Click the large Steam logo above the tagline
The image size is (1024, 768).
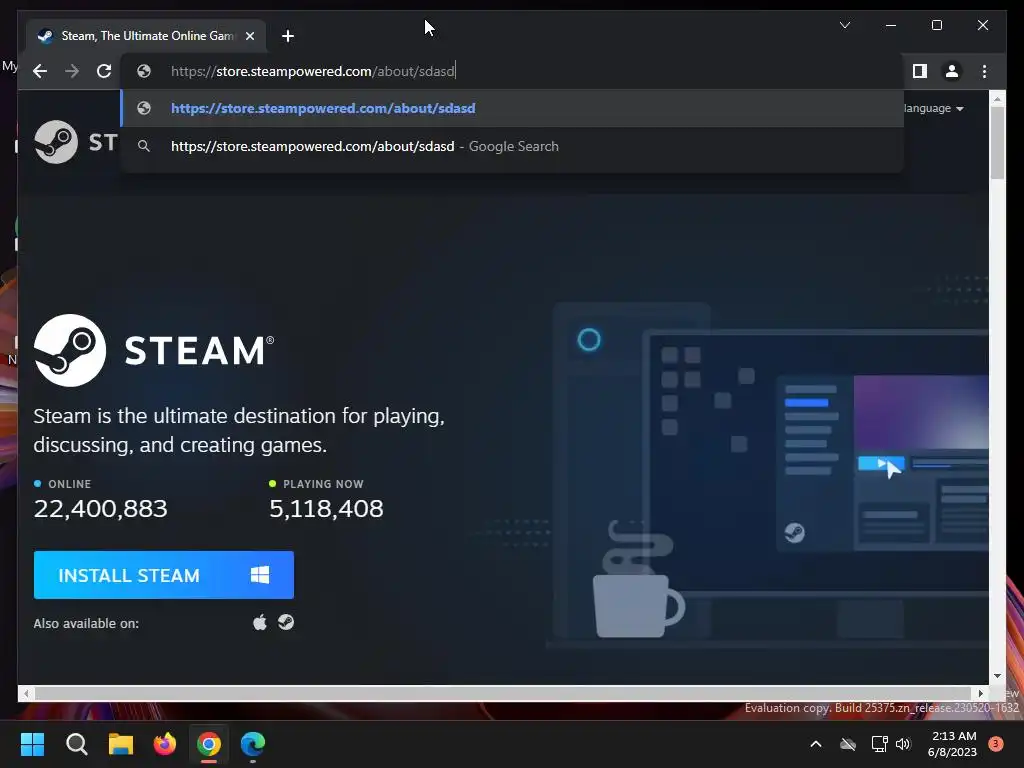[154, 351]
